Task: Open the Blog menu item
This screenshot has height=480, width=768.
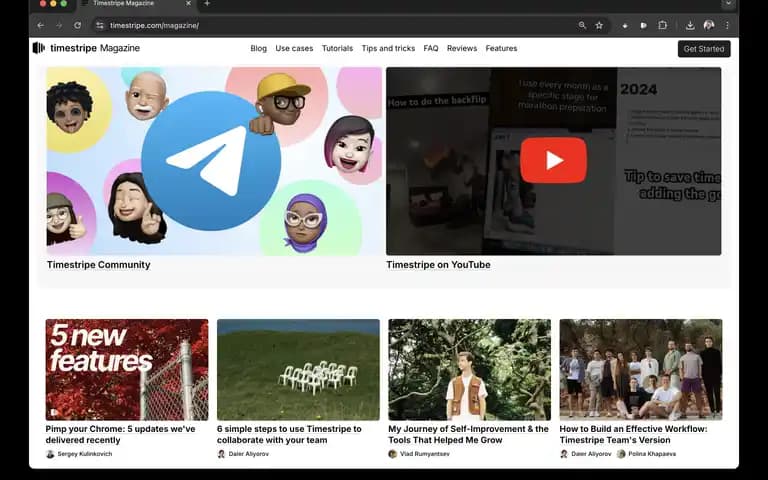Action: tap(259, 48)
